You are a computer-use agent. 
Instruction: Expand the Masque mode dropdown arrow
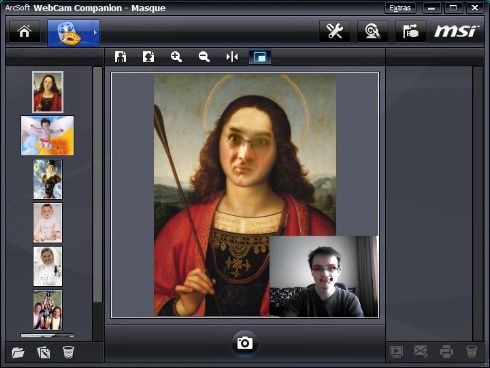click(x=95, y=32)
